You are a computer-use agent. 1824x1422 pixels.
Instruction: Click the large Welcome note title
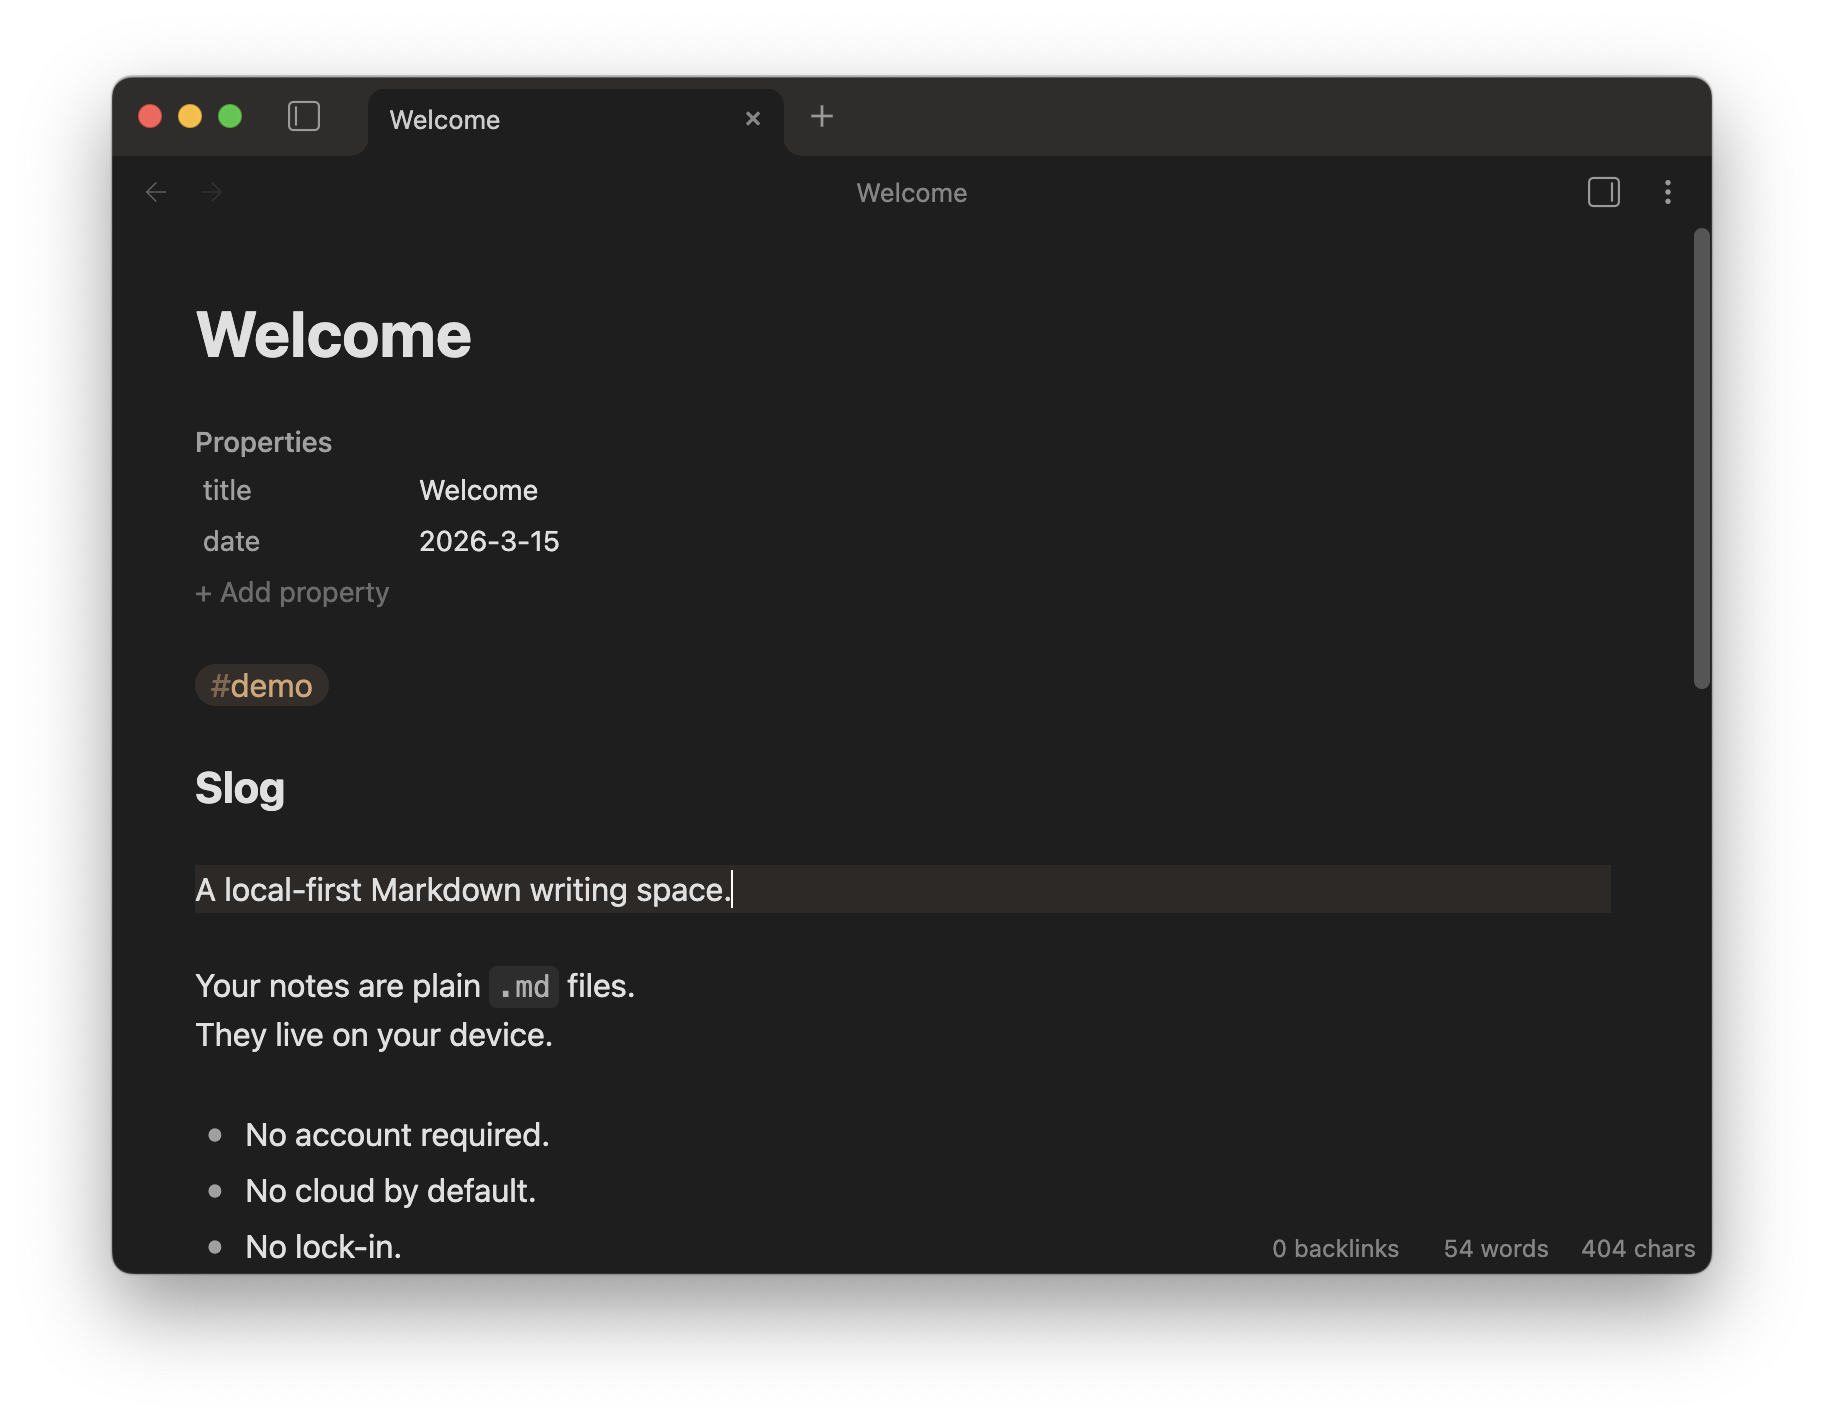click(x=333, y=335)
